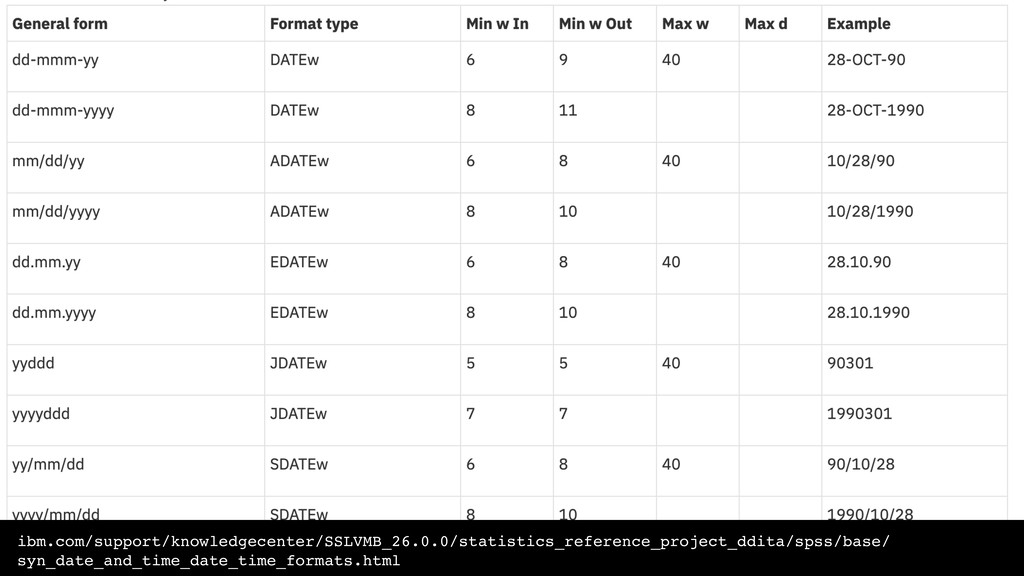The height and width of the screenshot is (576, 1024).
Task: Click the Min w Out column header
Action: [595, 24]
